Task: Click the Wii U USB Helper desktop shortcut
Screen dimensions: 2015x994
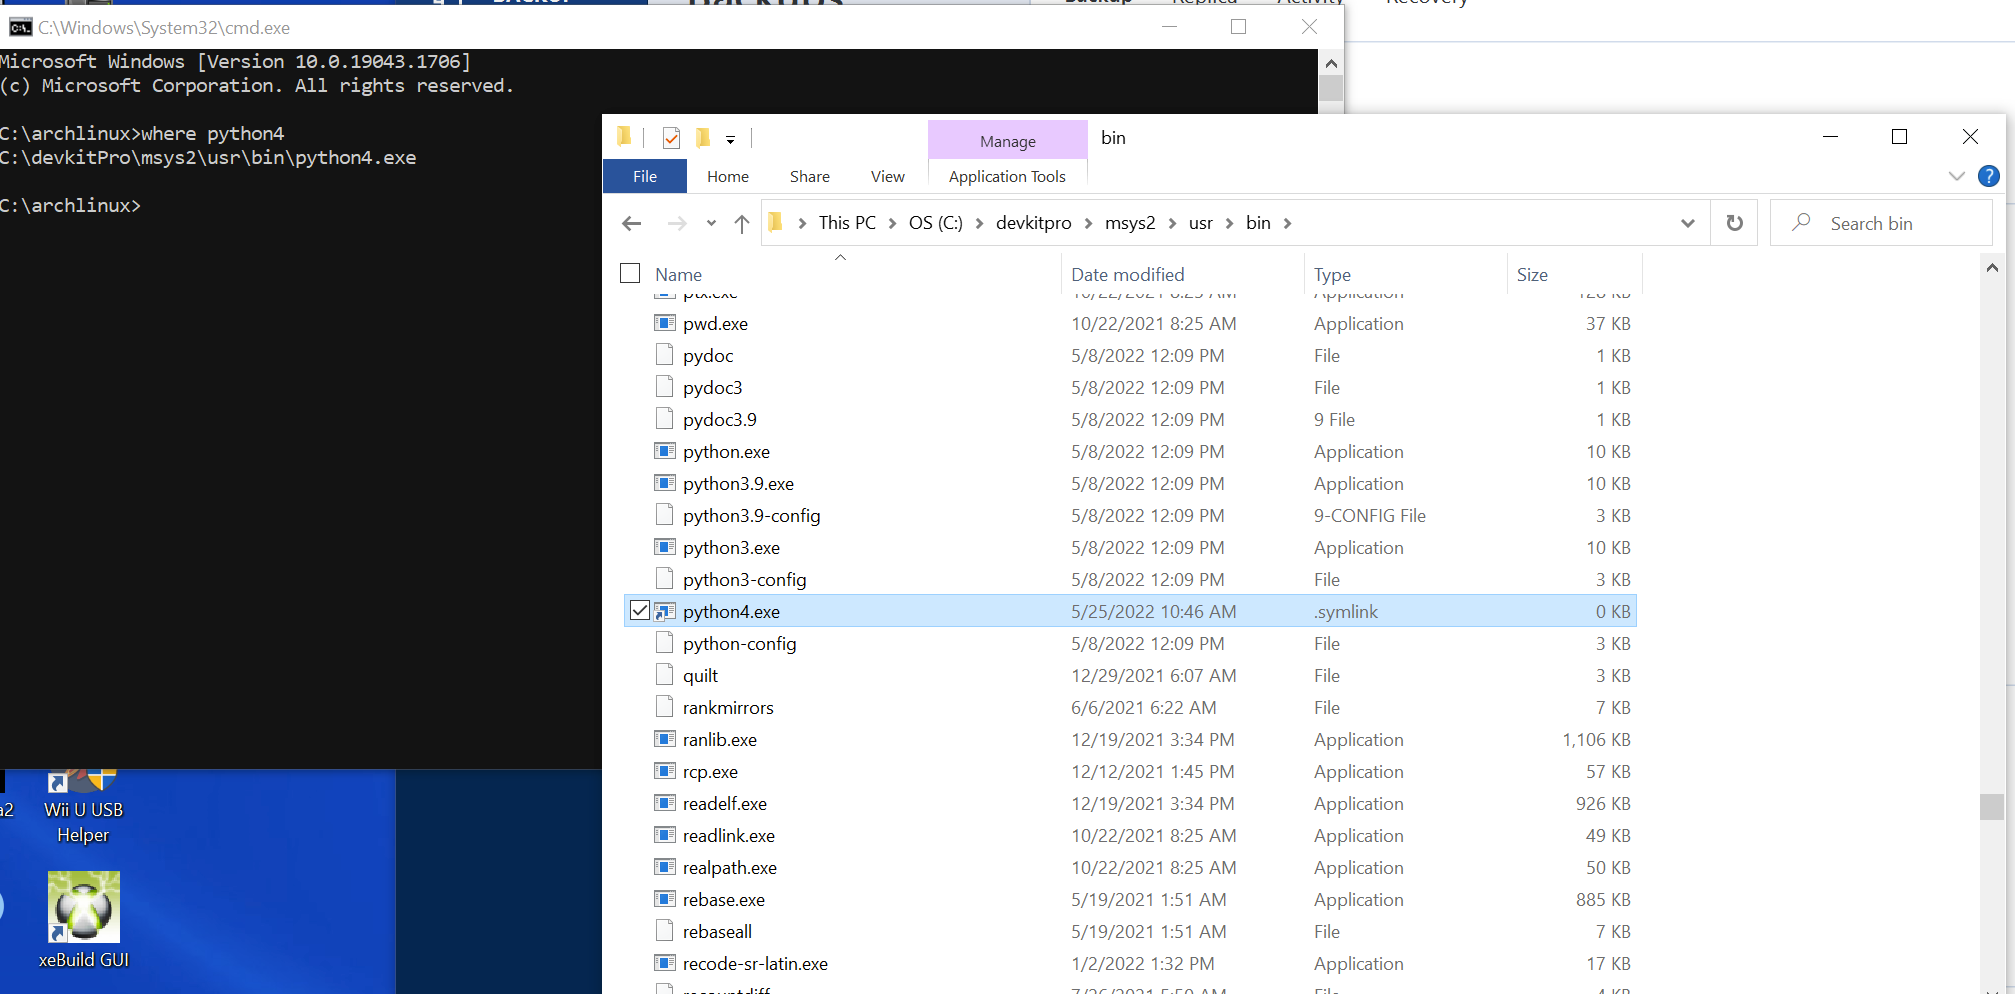Action: coord(84,808)
